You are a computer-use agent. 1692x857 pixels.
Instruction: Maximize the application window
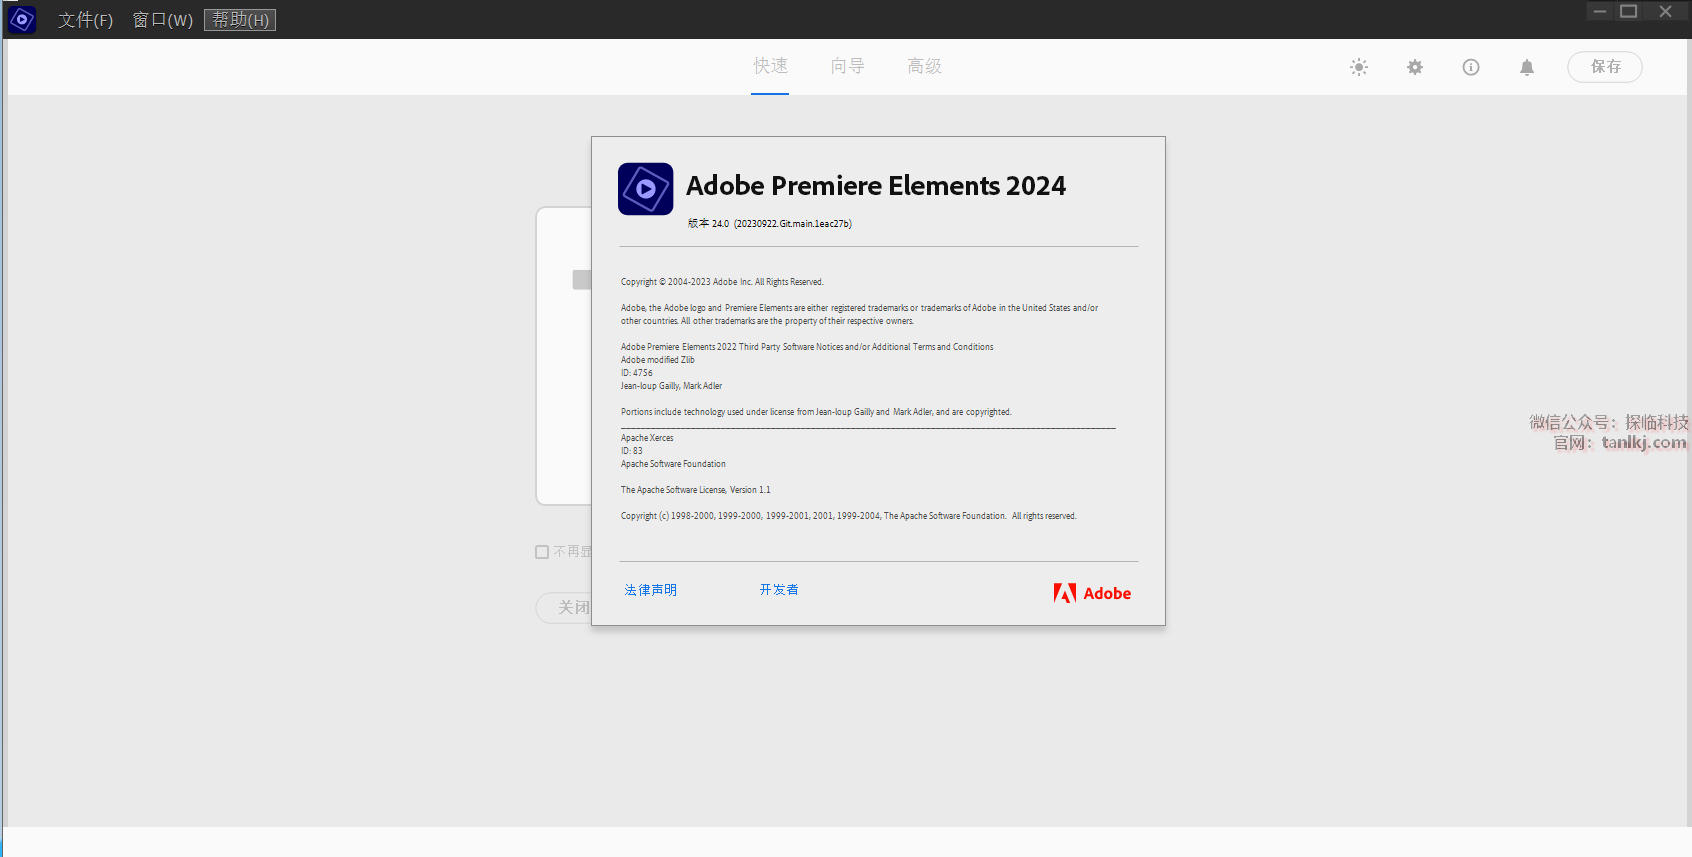(x=1629, y=11)
